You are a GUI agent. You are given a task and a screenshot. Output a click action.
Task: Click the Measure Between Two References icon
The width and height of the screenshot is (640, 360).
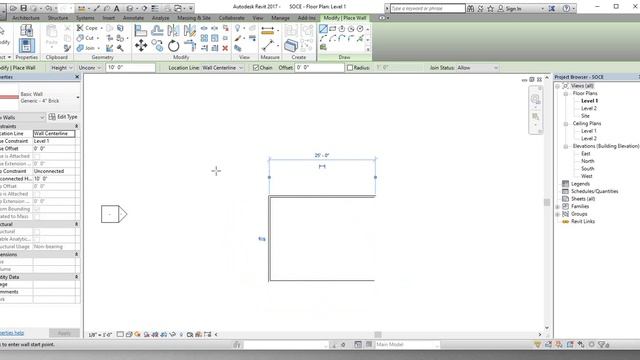click(x=267, y=45)
